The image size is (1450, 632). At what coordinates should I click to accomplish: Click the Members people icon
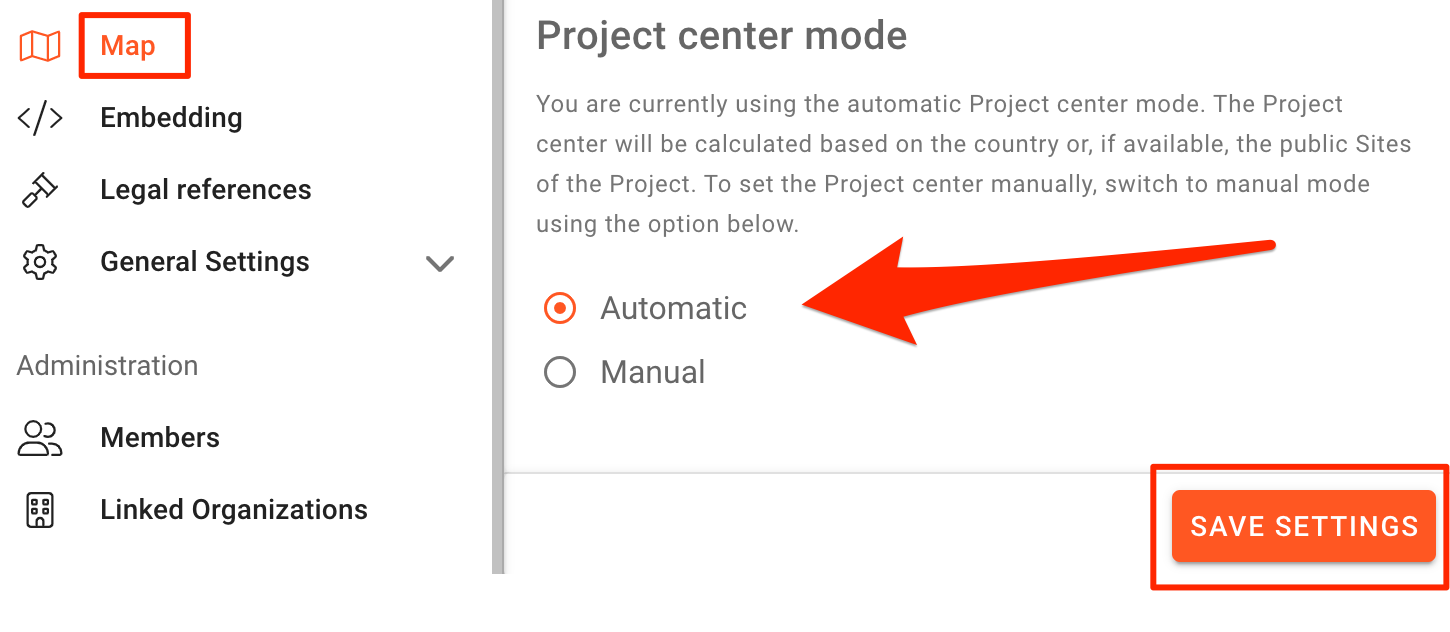click(x=40, y=438)
